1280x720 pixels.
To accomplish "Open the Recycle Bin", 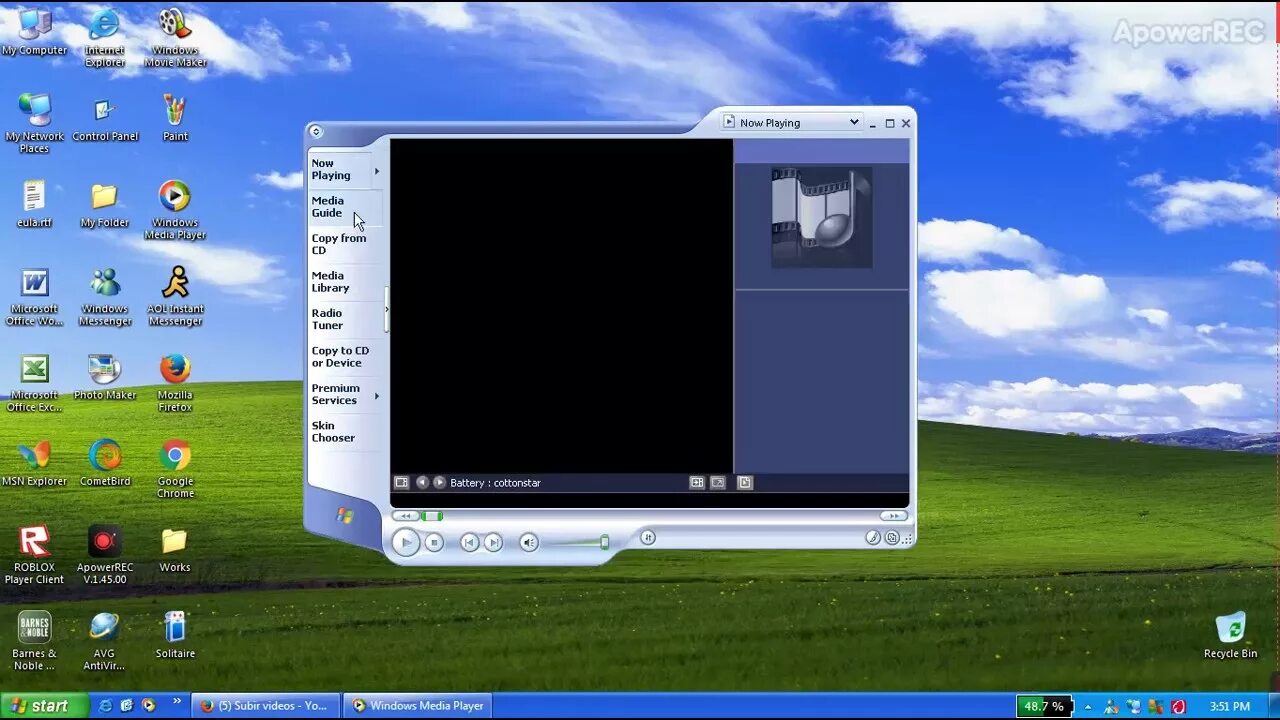I will pos(1230,635).
